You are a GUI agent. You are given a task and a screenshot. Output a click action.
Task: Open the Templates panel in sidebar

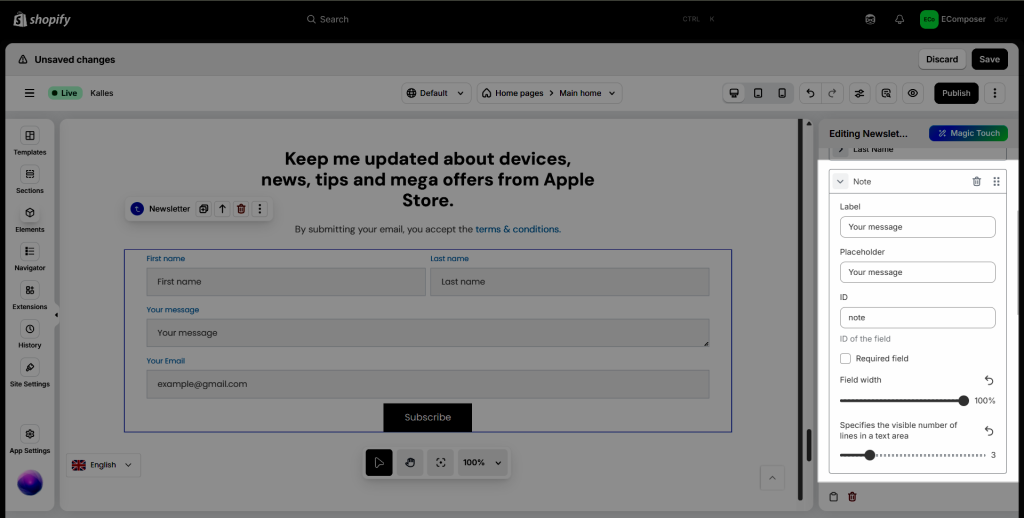pyautogui.click(x=30, y=140)
